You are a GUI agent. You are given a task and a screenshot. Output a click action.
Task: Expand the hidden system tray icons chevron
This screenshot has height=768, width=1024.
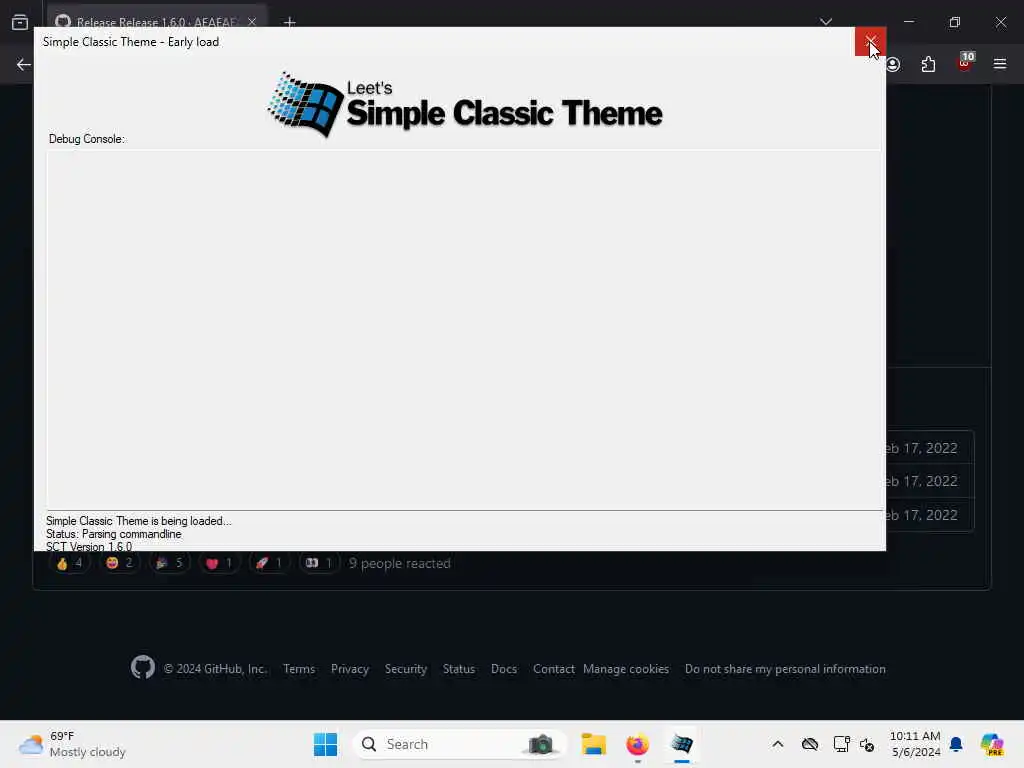click(x=778, y=744)
